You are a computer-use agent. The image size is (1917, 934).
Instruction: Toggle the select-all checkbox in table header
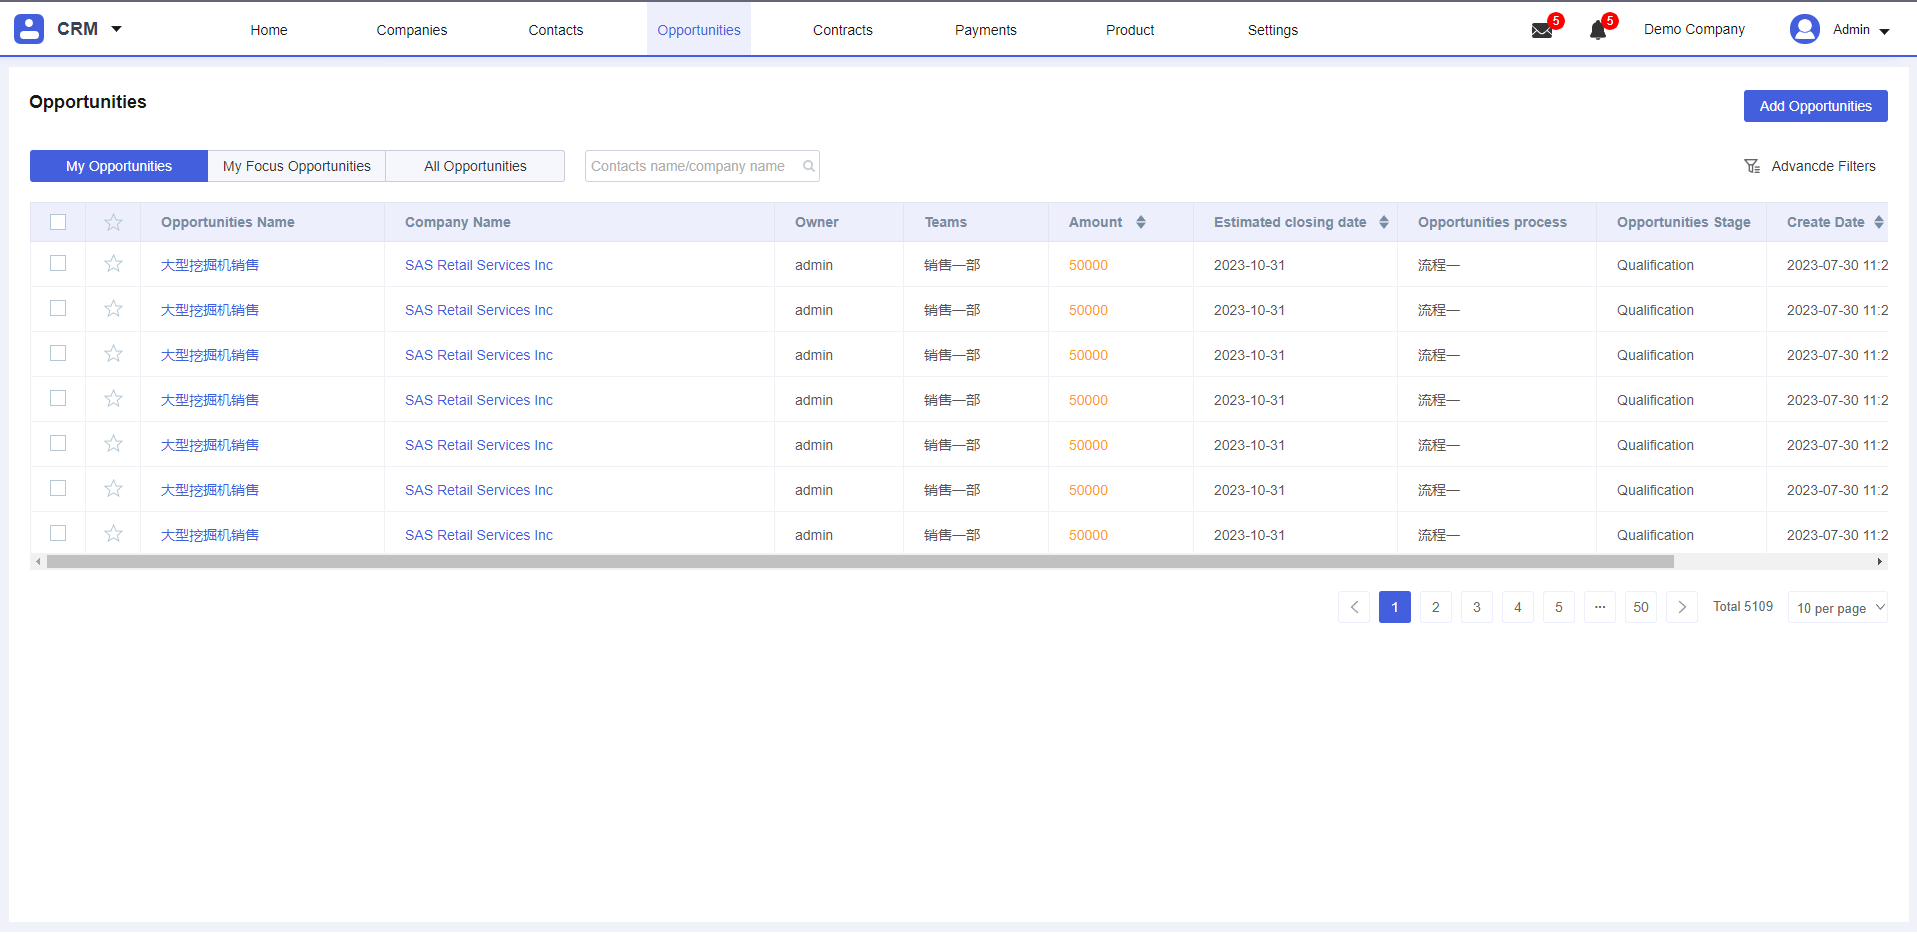58,222
